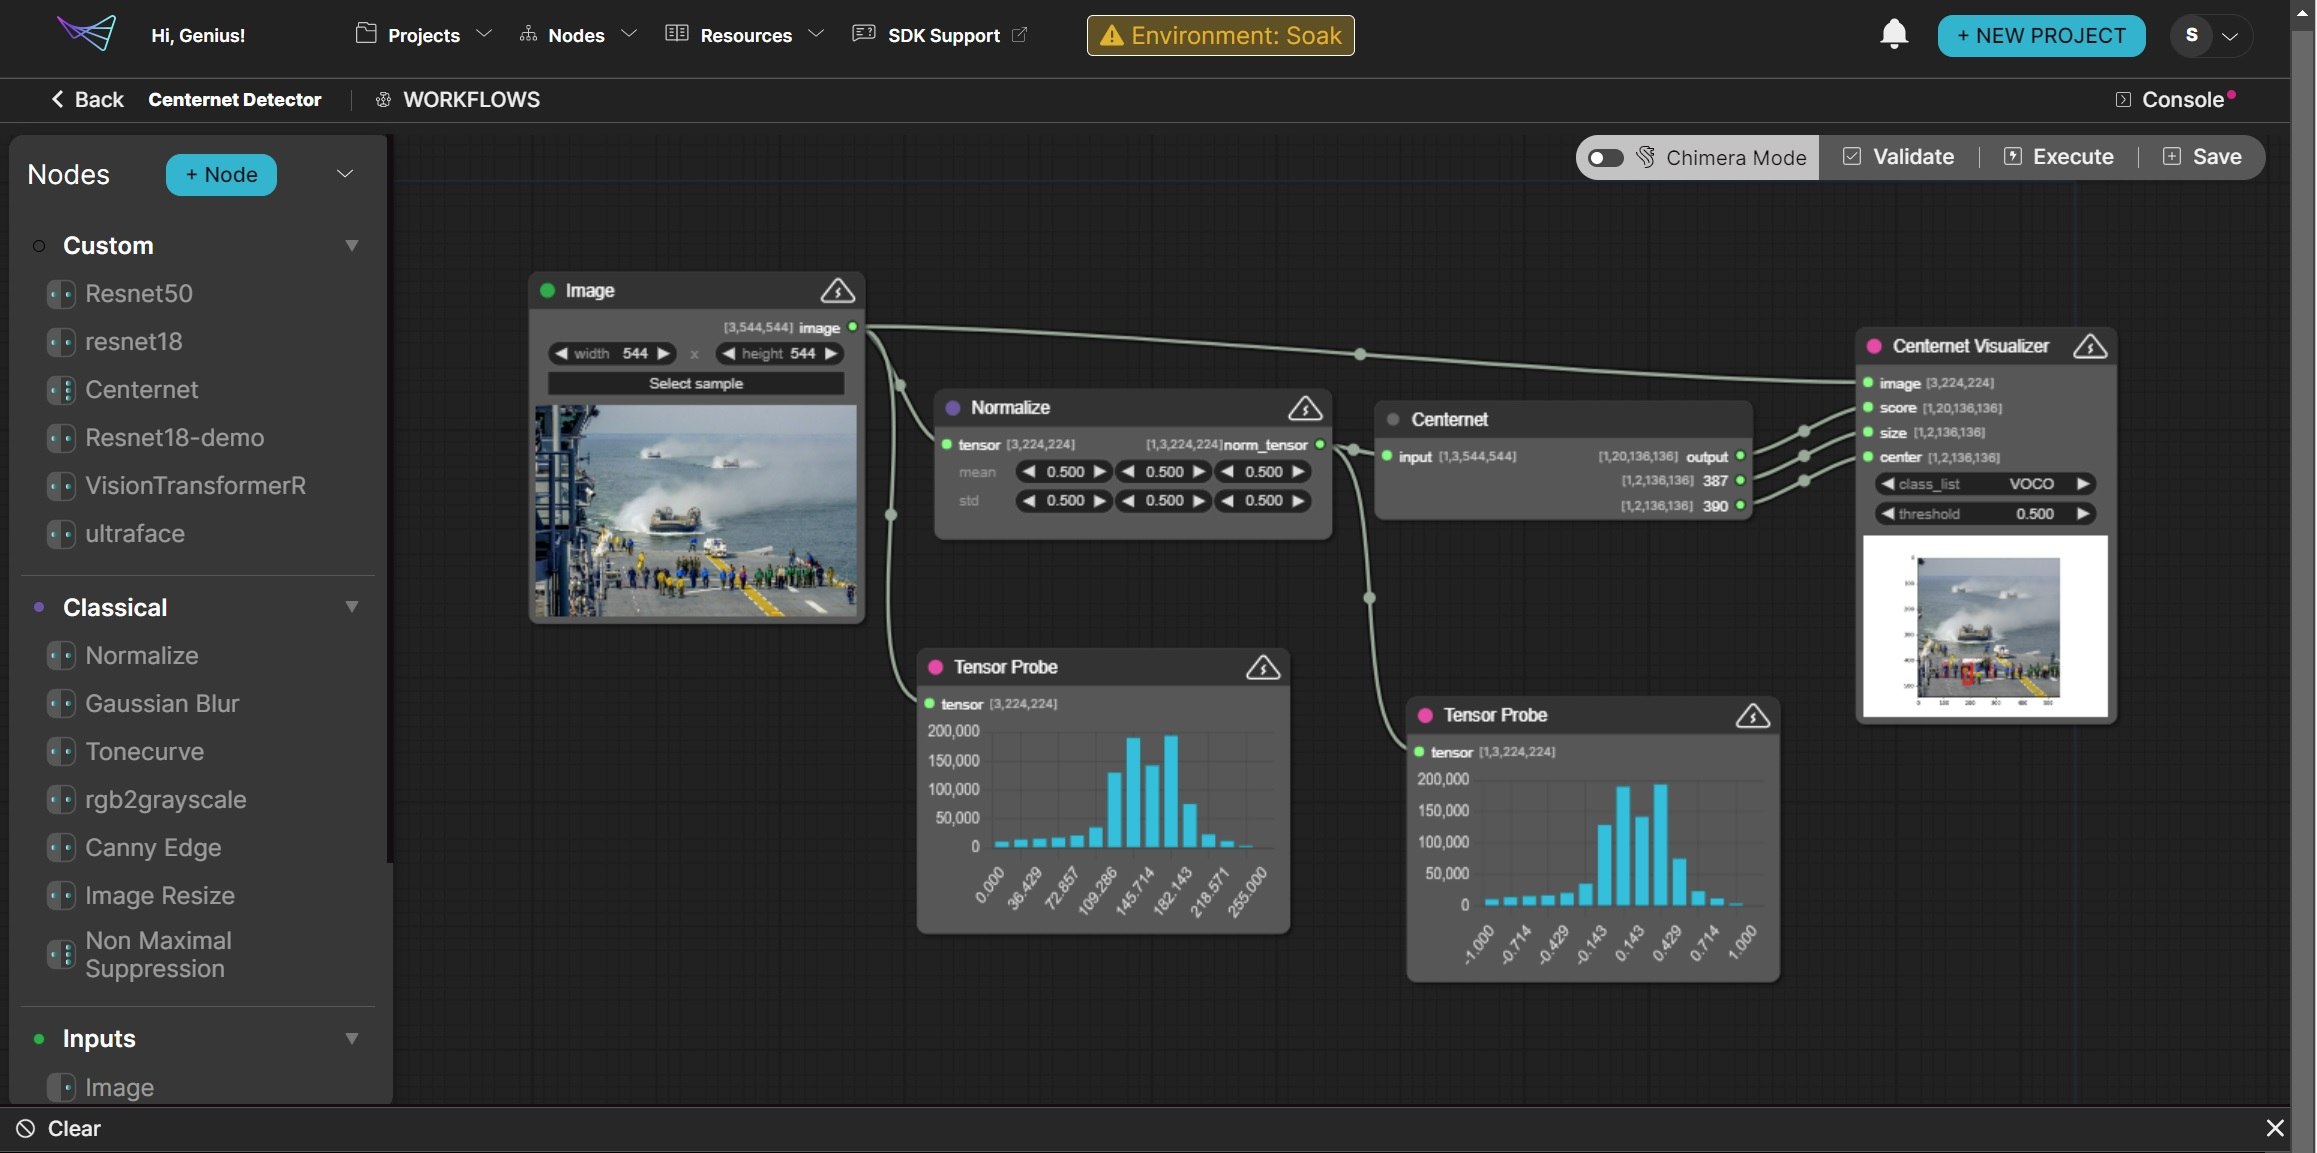Click warning triangle on Centernet Visualizer node
The height and width of the screenshot is (1153, 2317).
(x=2089, y=347)
